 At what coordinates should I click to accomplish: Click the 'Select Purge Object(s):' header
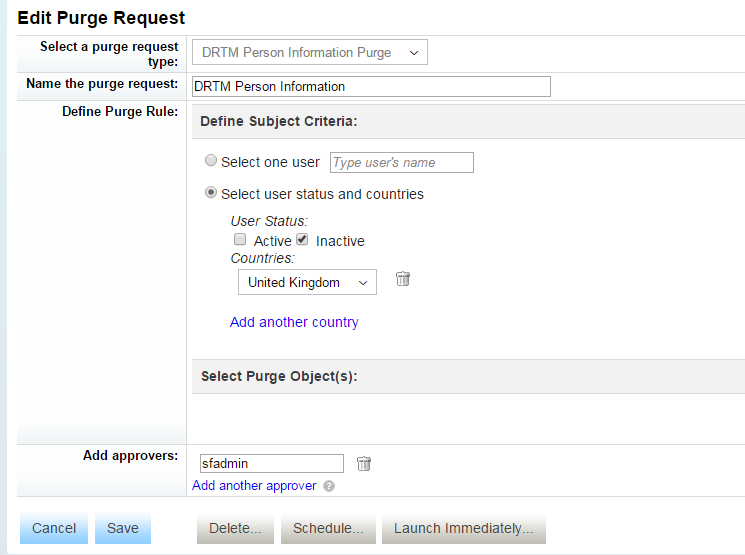(x=279, y=376)
